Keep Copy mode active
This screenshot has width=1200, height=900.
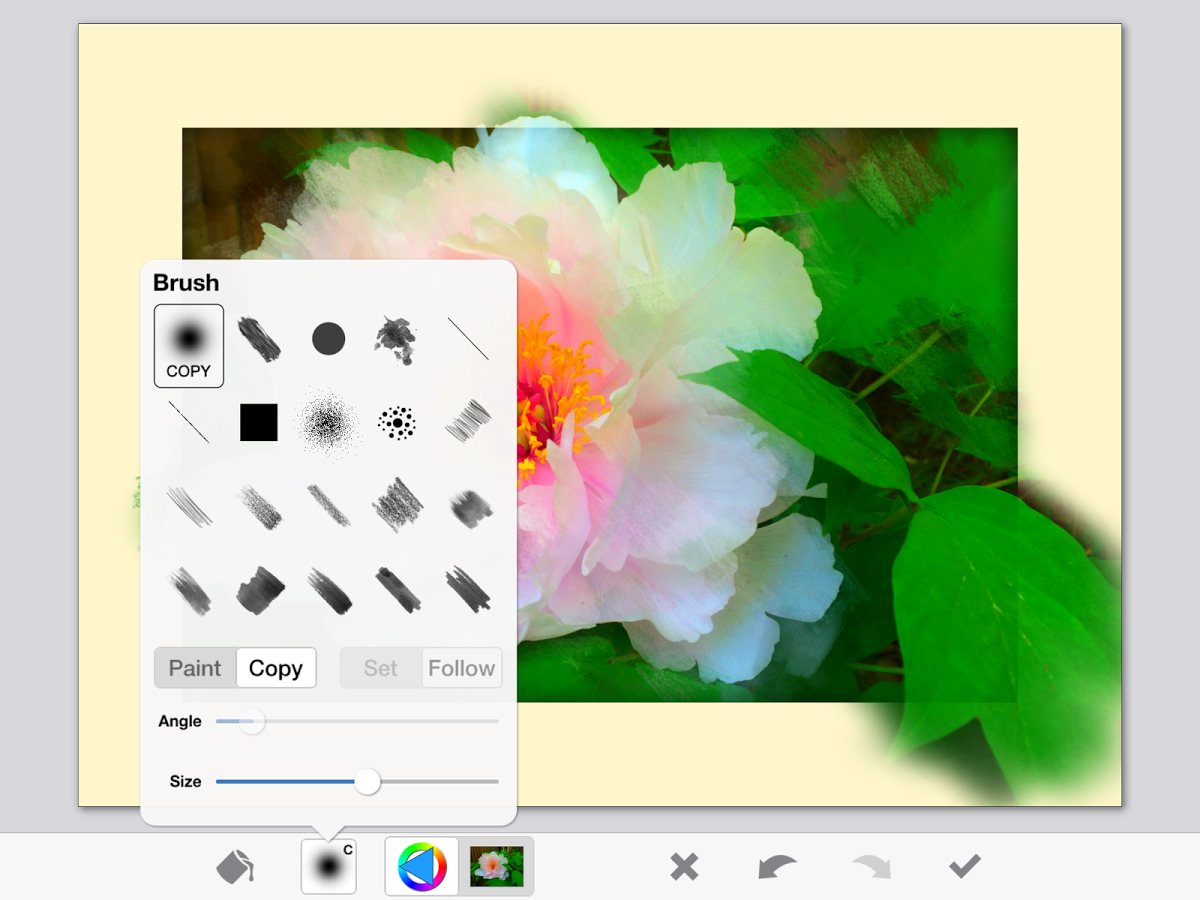tap(276, 668)
